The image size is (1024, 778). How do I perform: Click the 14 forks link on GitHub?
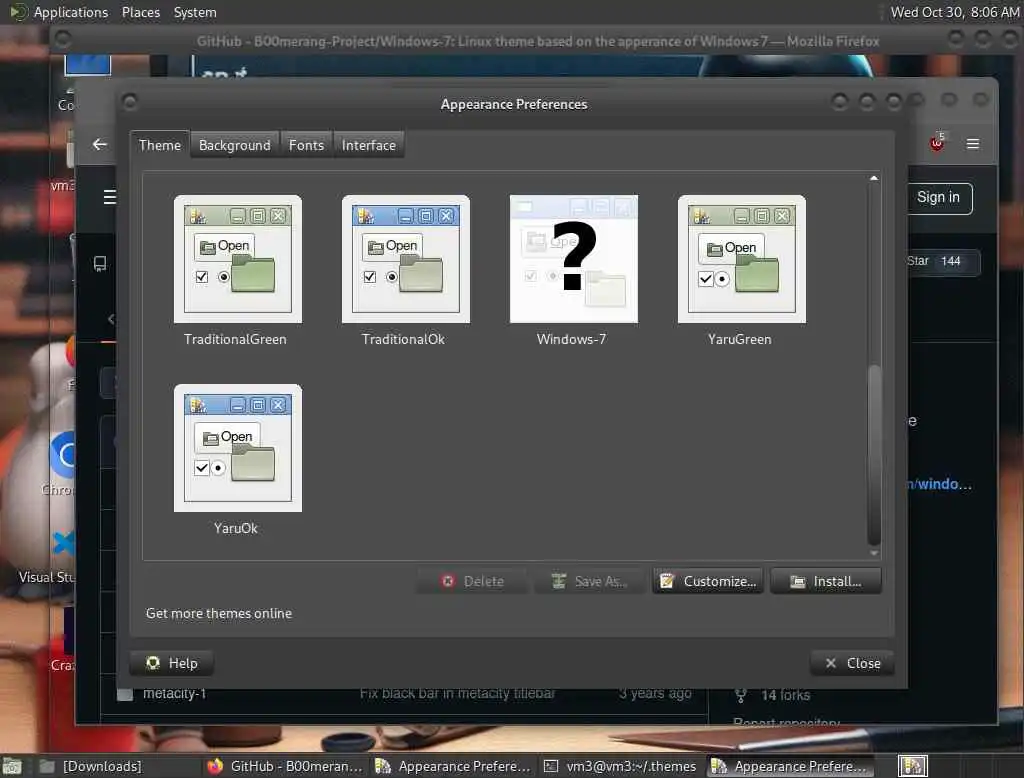(785, 695)
